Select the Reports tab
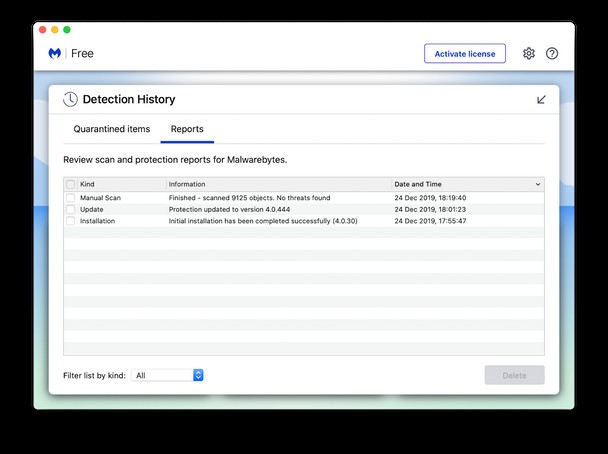 pyautogui.click(x=187, y=129)
